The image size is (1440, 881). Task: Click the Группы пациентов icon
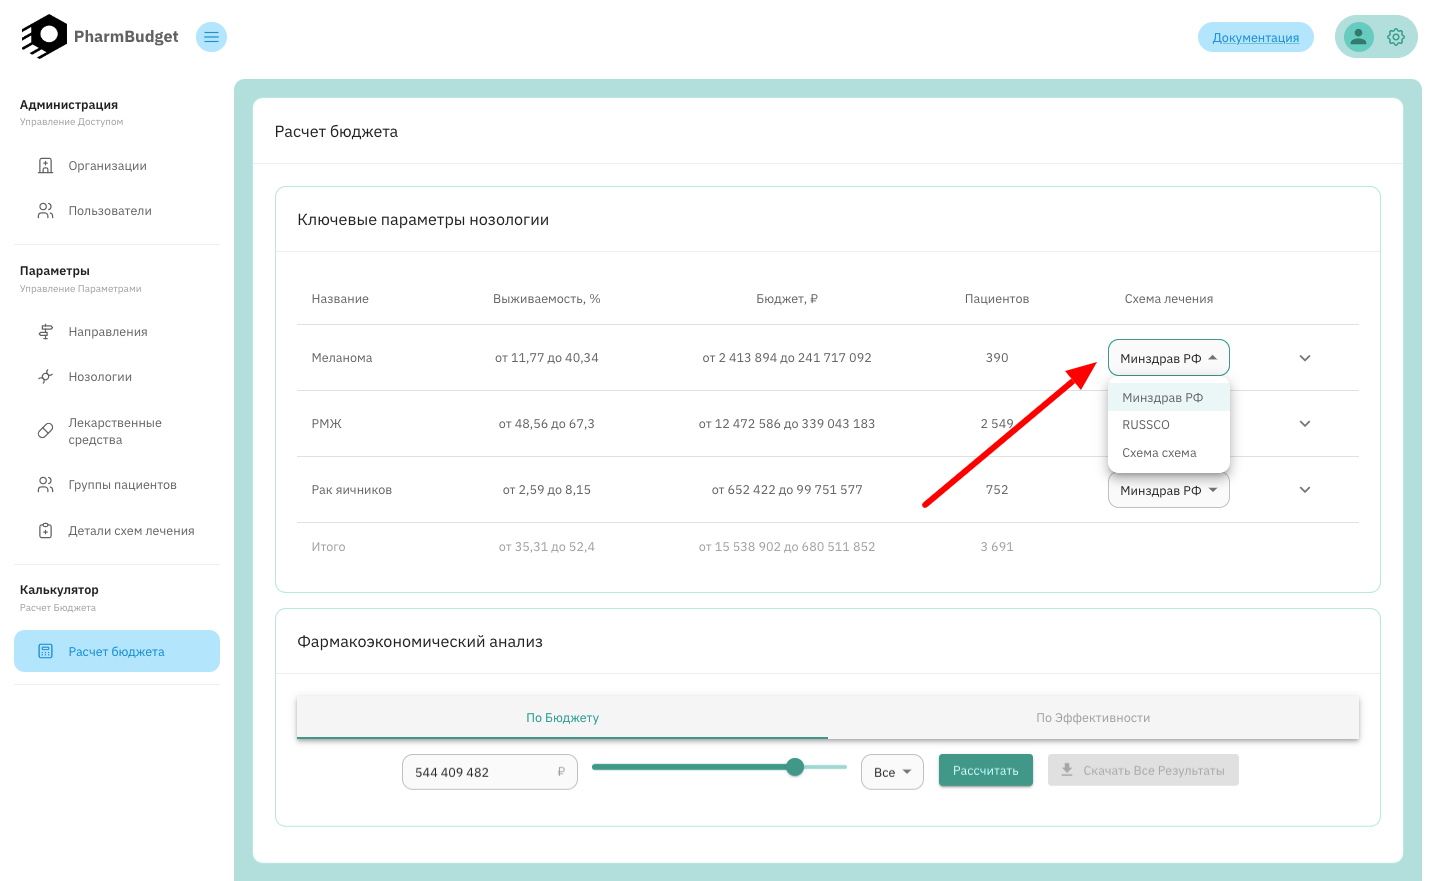[x=45, y=485]
